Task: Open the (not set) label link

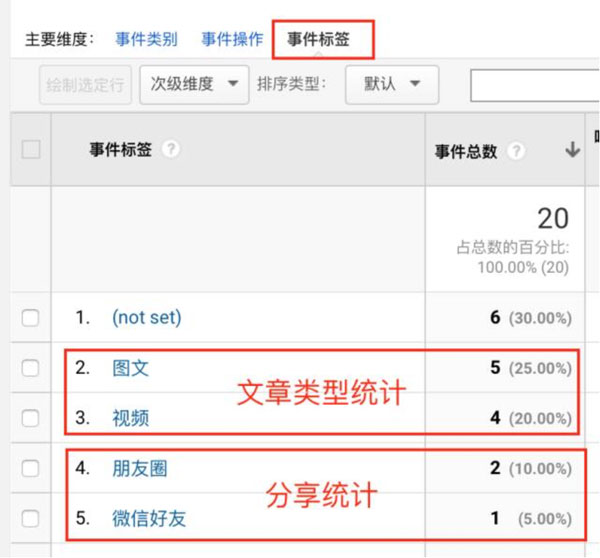Action: [146, 318]
